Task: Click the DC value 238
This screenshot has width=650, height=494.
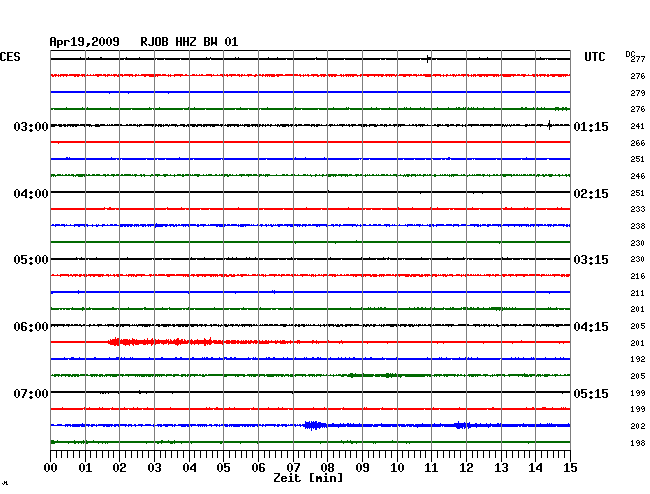Action: (x=638, y=226)
